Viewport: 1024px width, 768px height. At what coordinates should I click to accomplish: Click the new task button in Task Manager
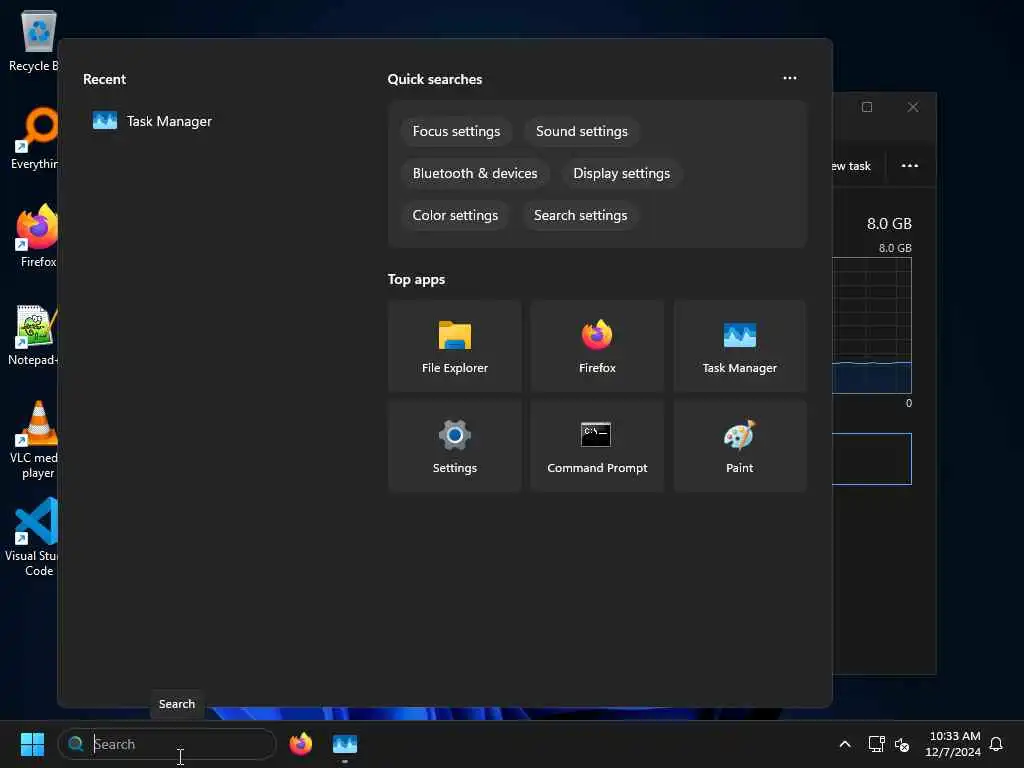coord(852,166)
